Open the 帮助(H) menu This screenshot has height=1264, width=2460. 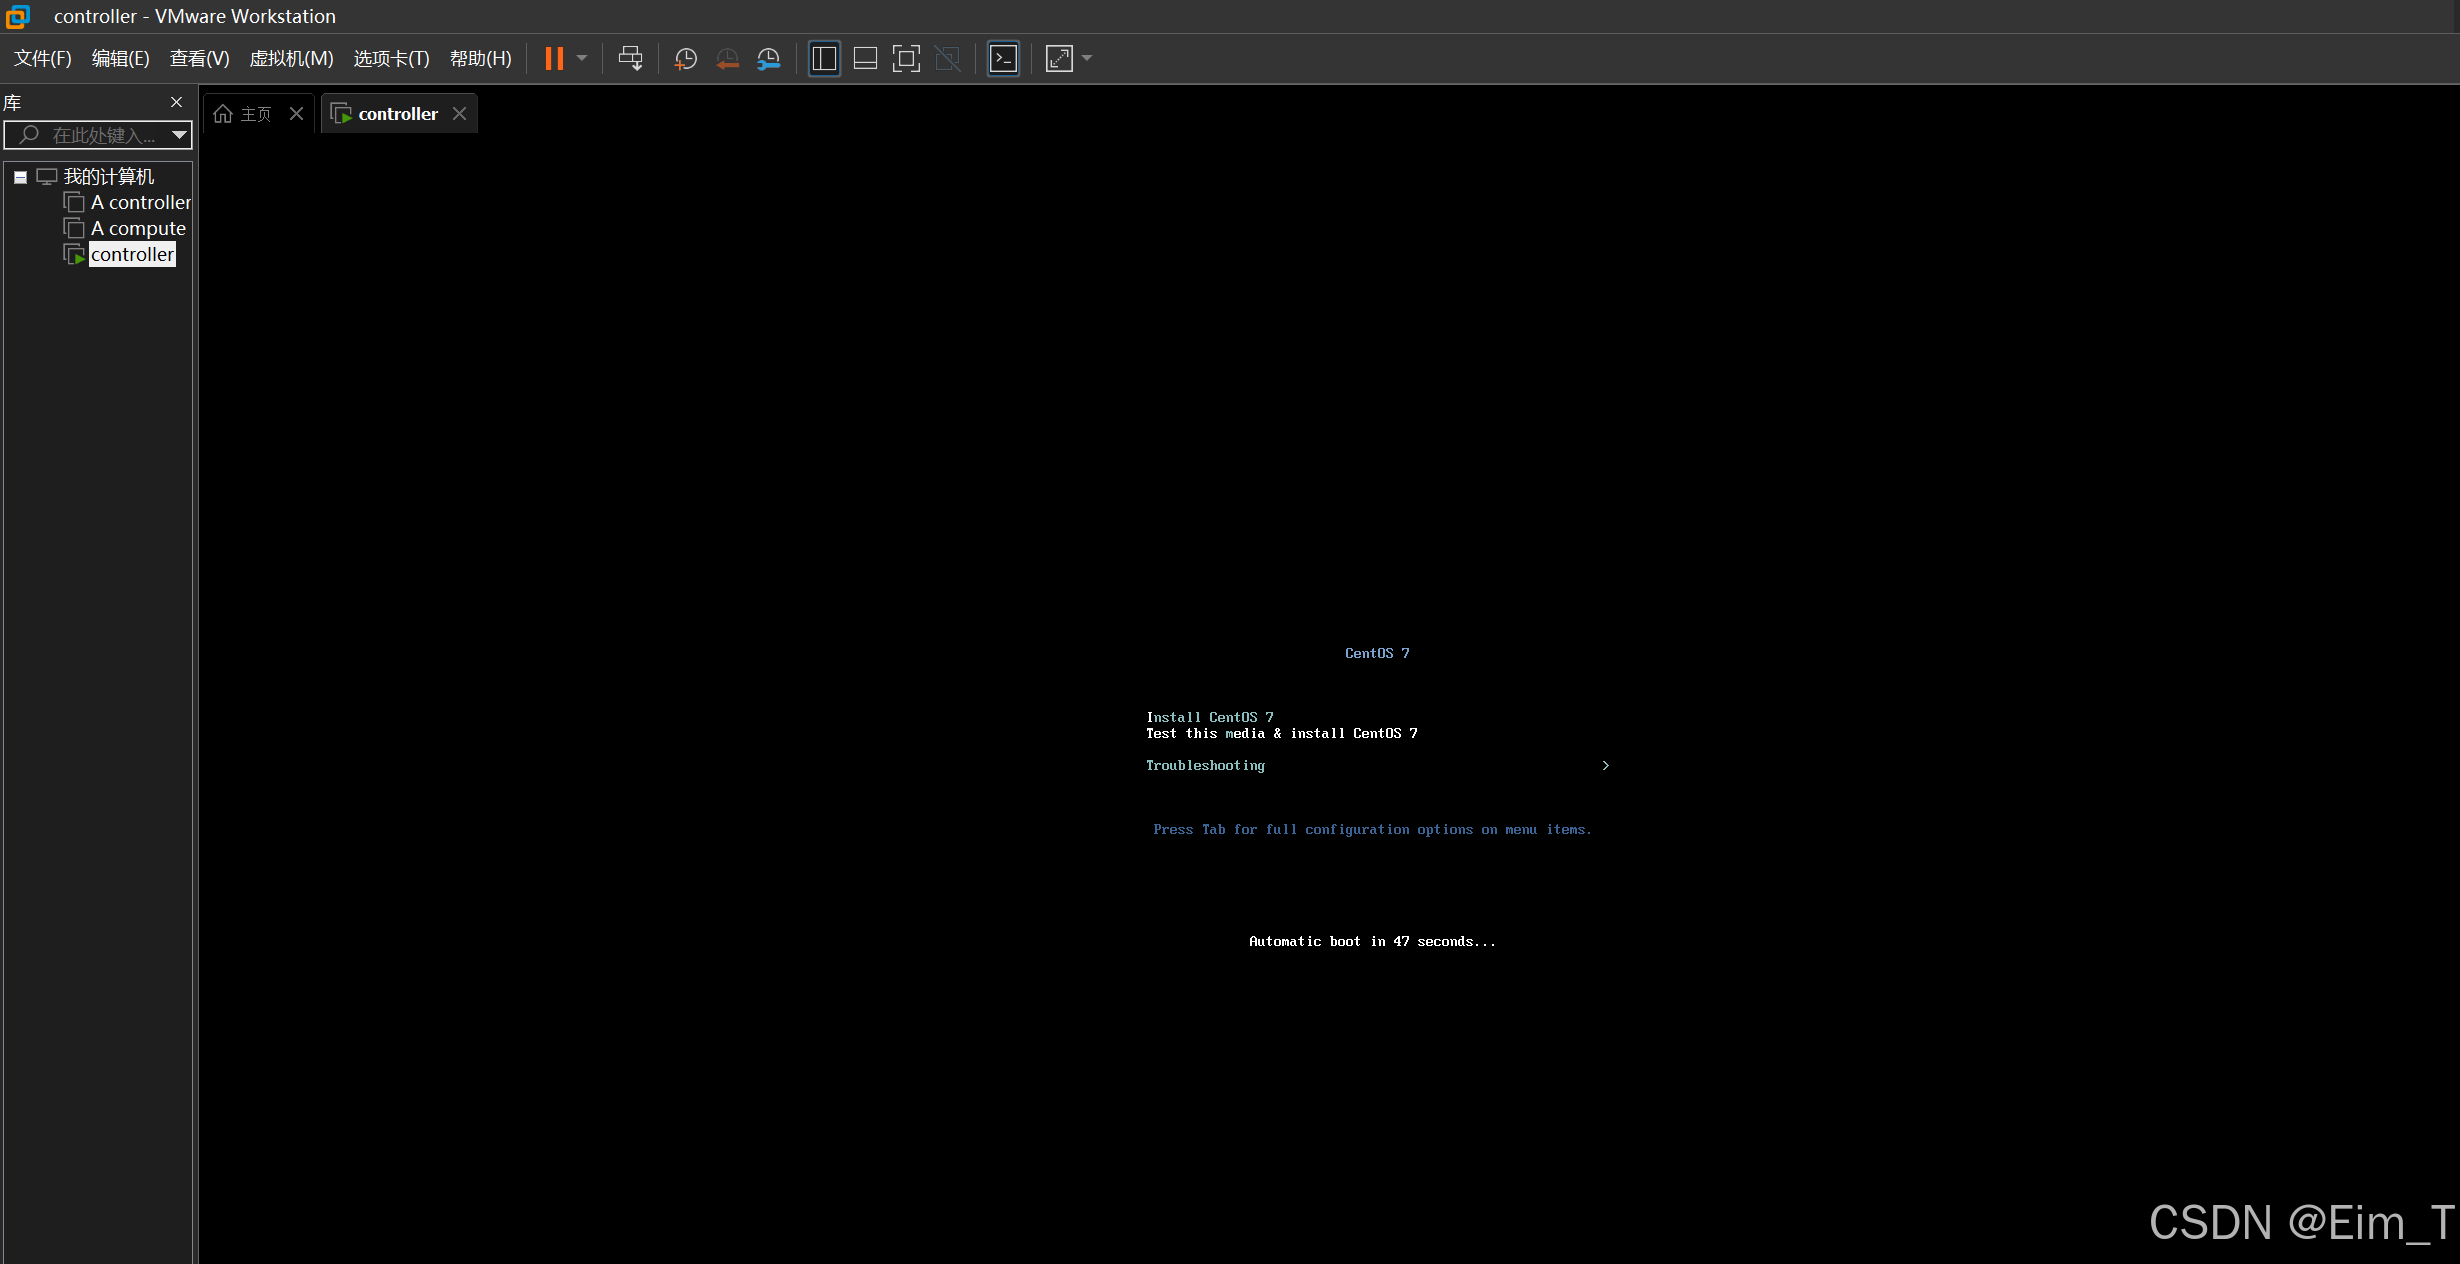(481, 59)
